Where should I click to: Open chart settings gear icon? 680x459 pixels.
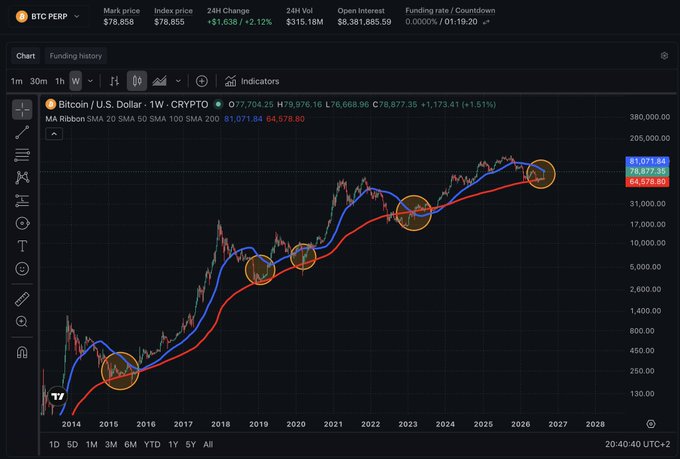point(664,56)
